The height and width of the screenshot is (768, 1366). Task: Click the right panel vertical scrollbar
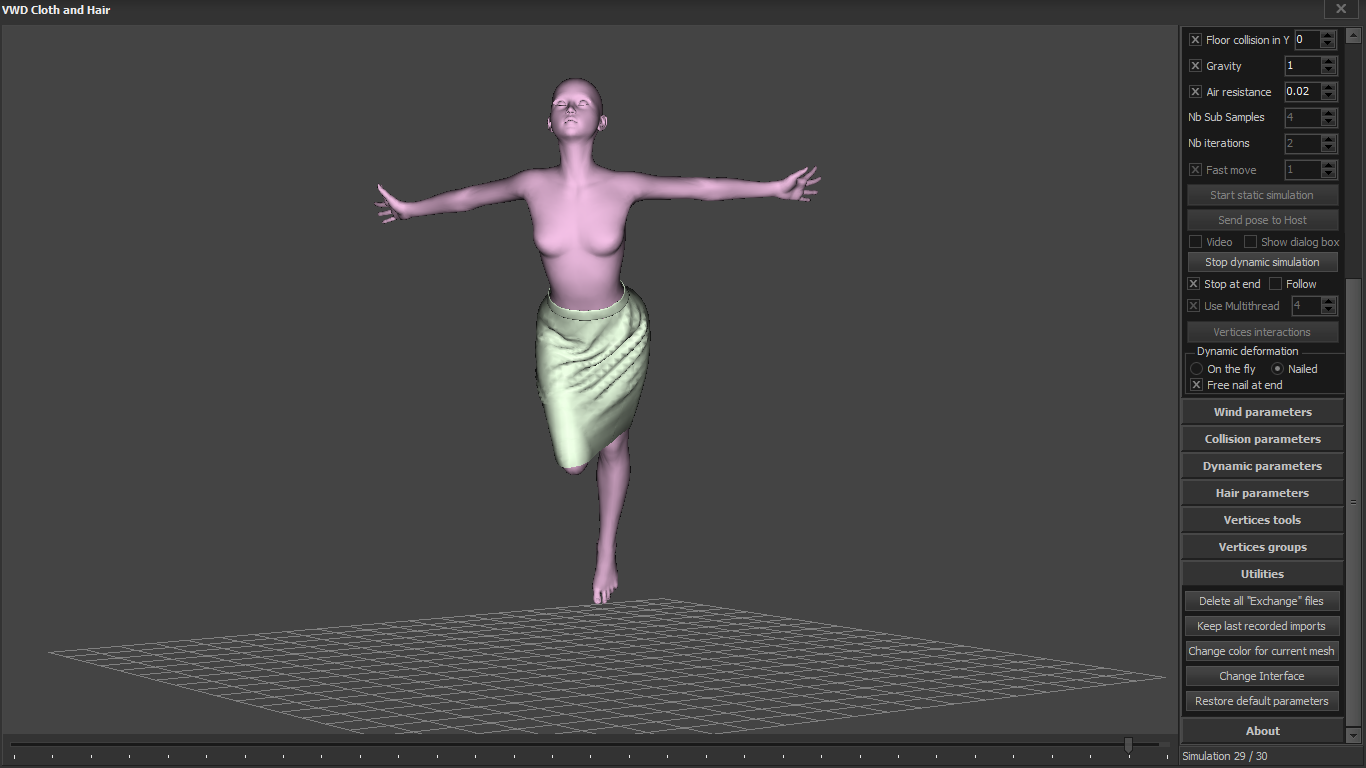coord(1354,500)
